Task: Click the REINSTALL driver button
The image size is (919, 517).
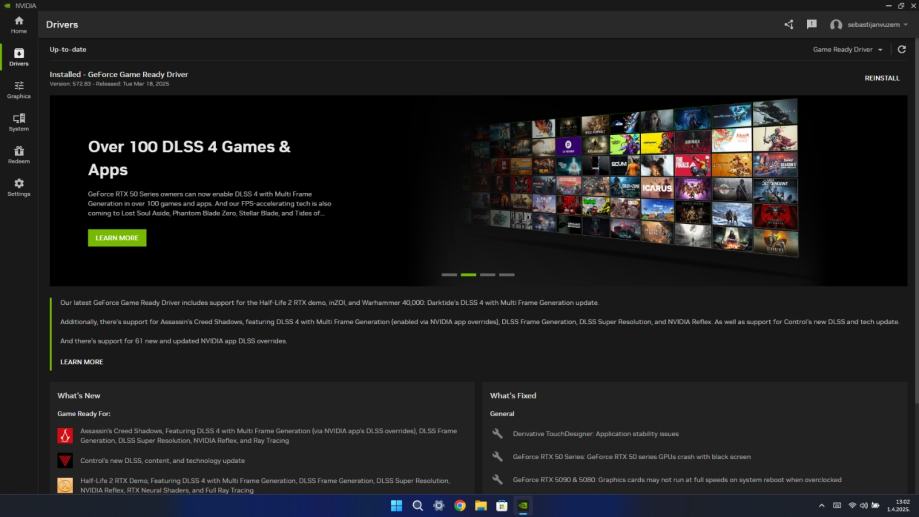Action: click(x=882, y=78)
